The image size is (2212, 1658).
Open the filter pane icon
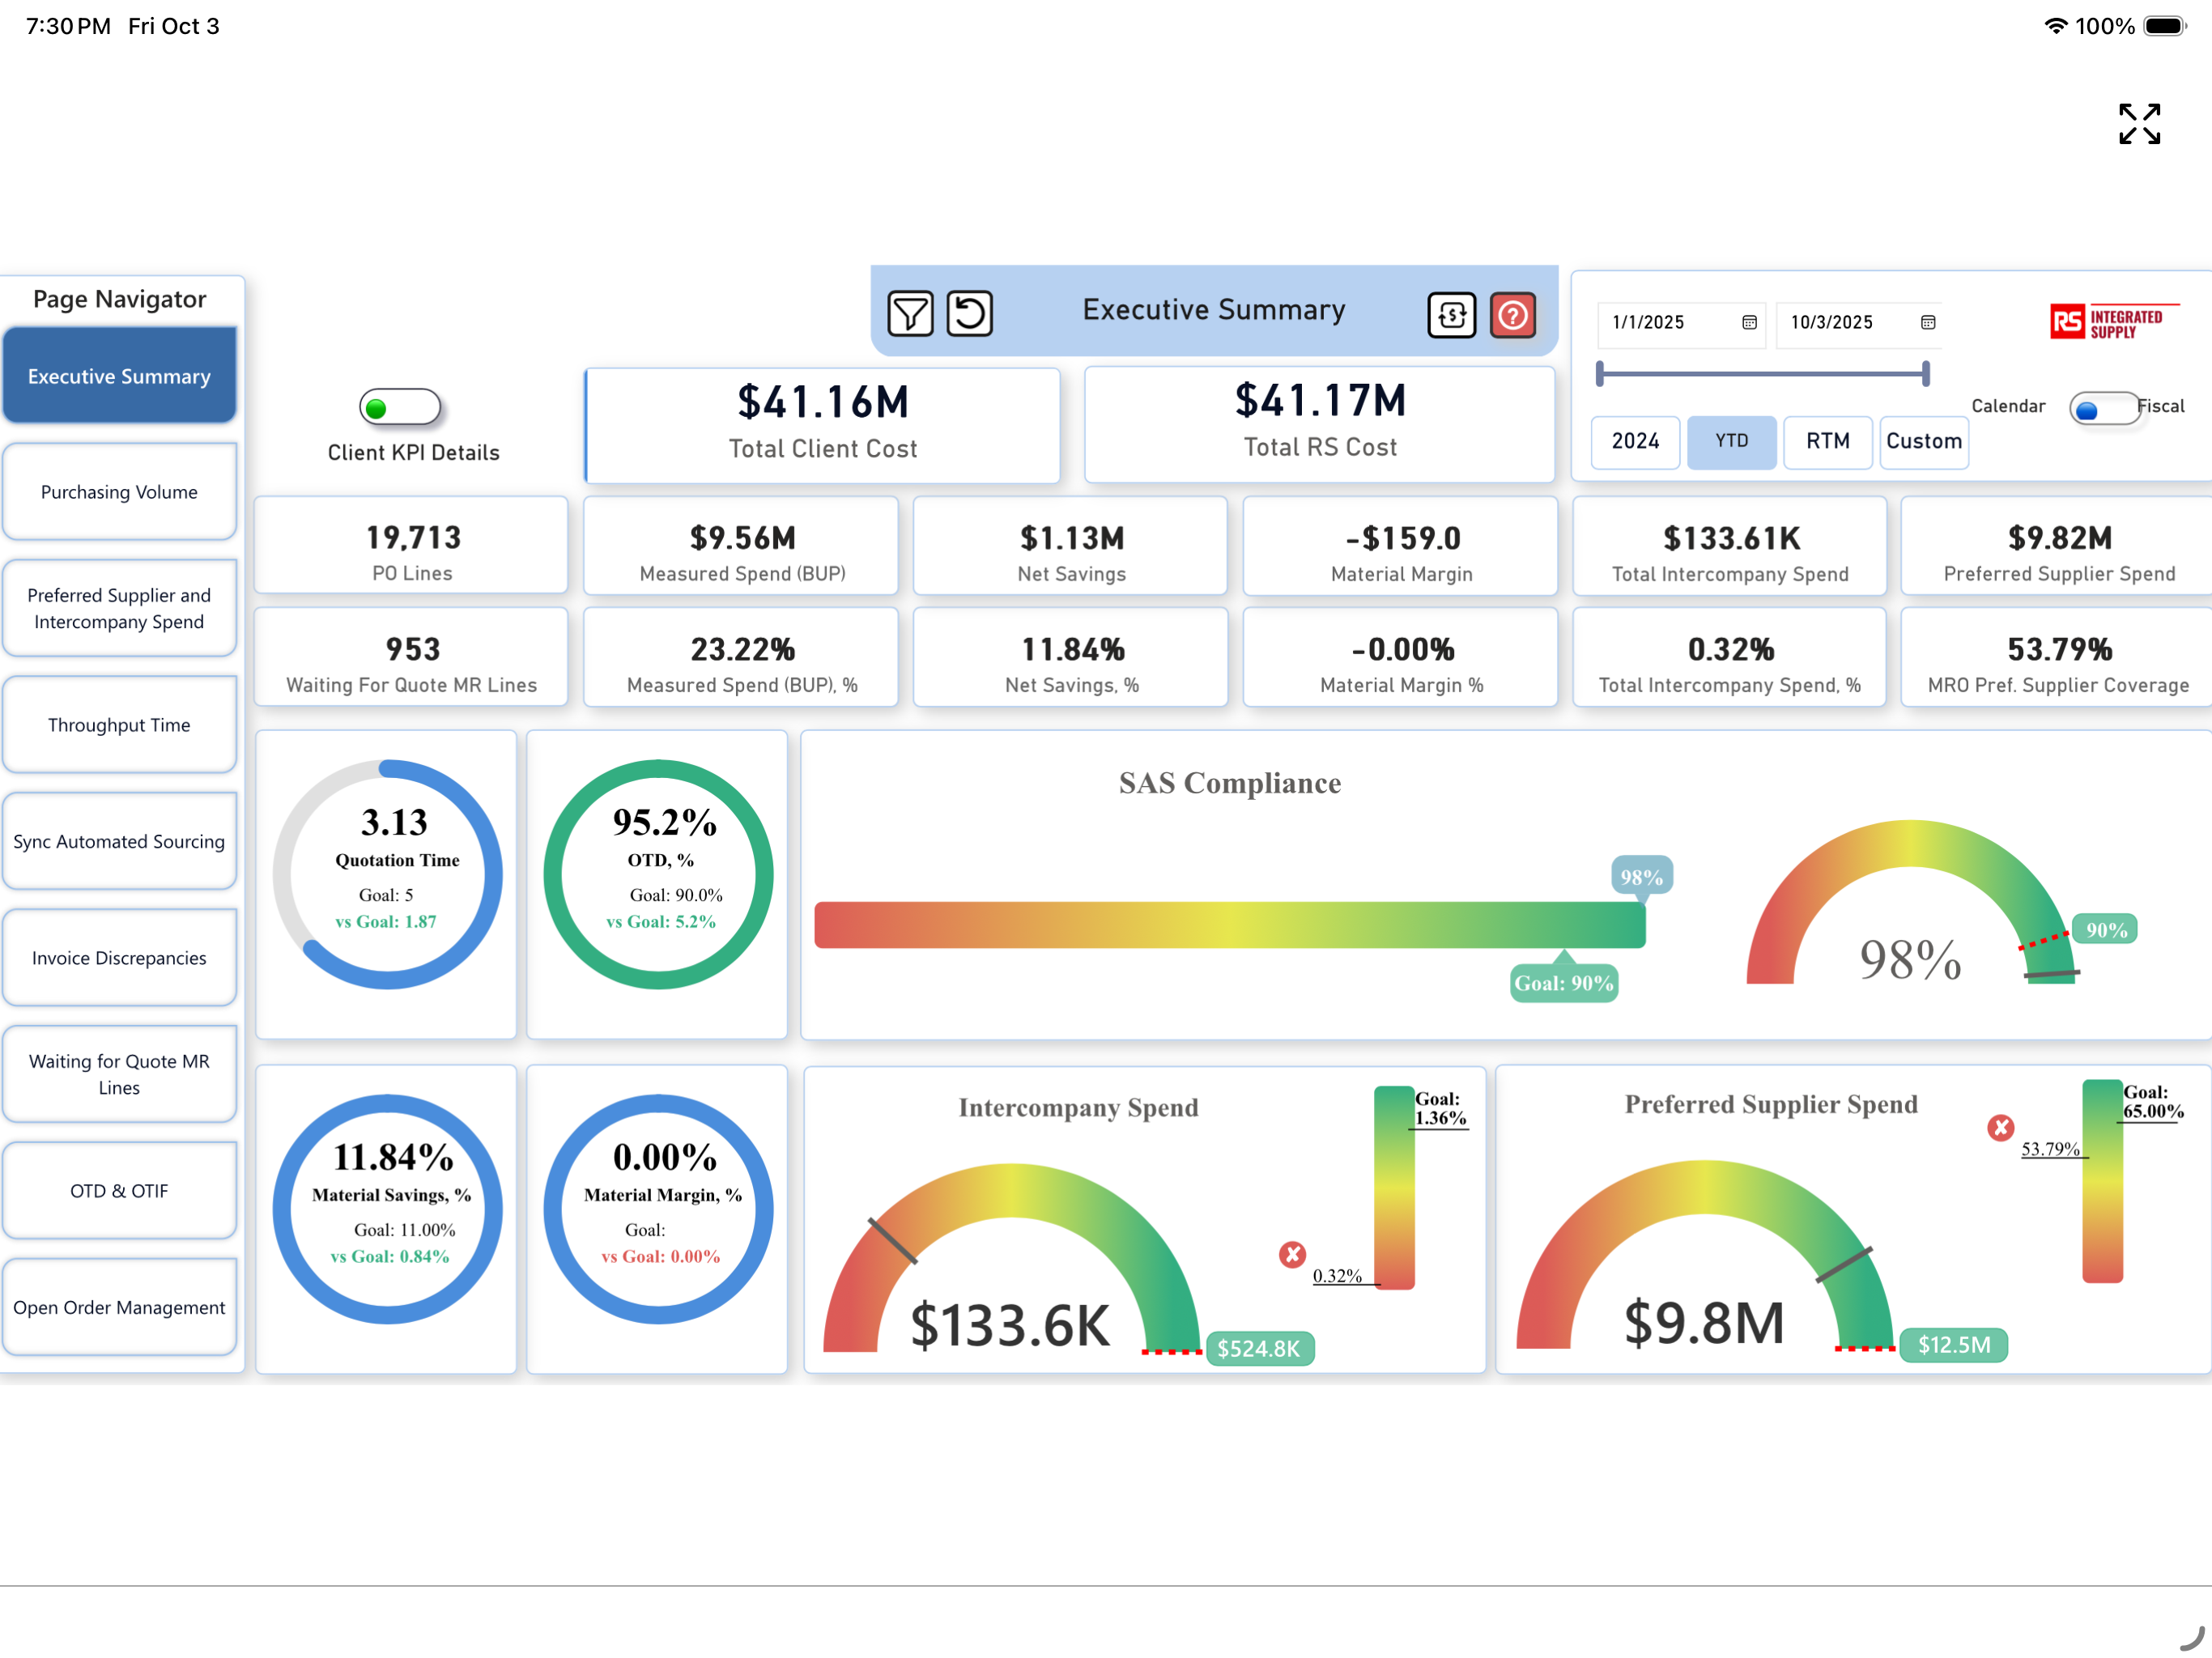pos(910,314)
